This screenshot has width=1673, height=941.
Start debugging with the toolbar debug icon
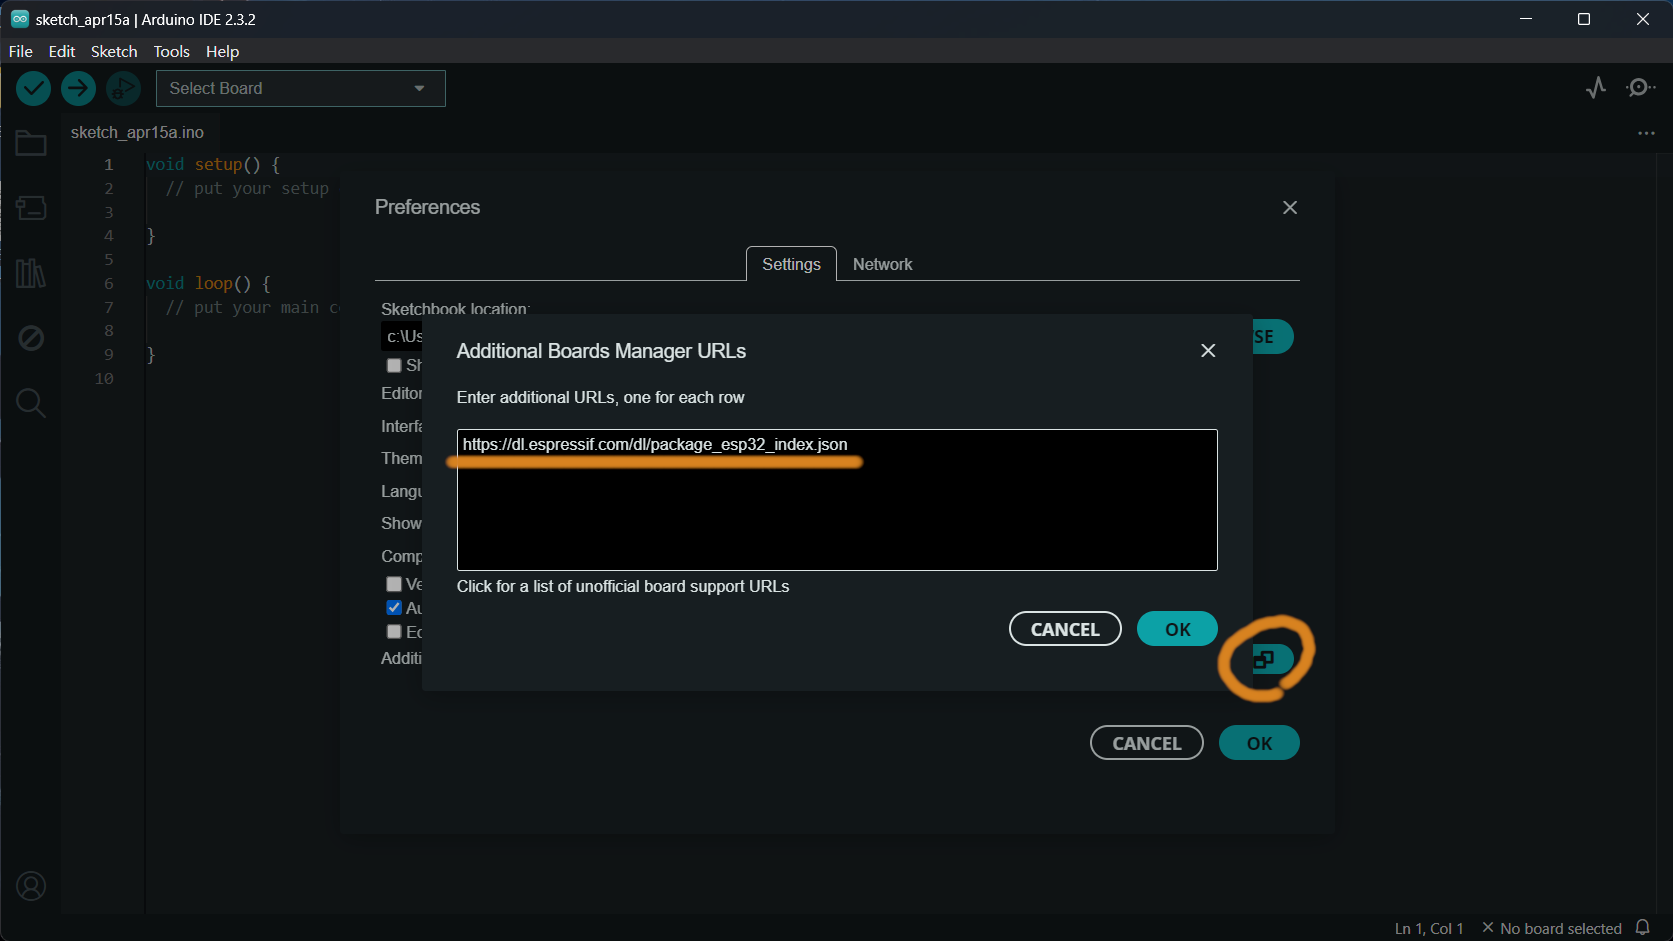[x=123, y=88]
